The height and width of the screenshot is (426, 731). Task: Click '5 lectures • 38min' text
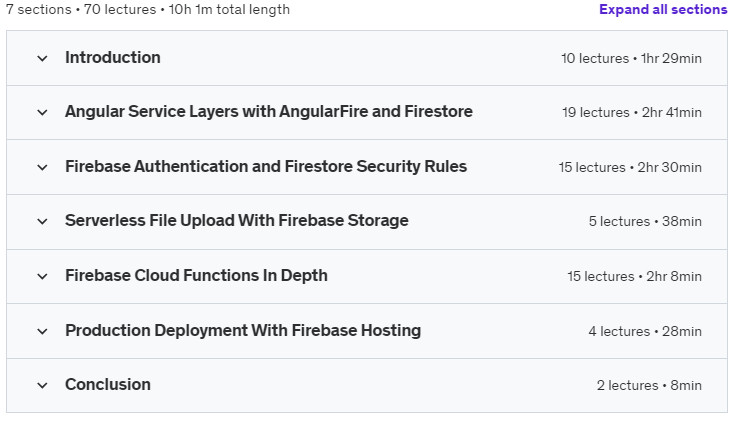pyautogui.click(x=645, y=221)
